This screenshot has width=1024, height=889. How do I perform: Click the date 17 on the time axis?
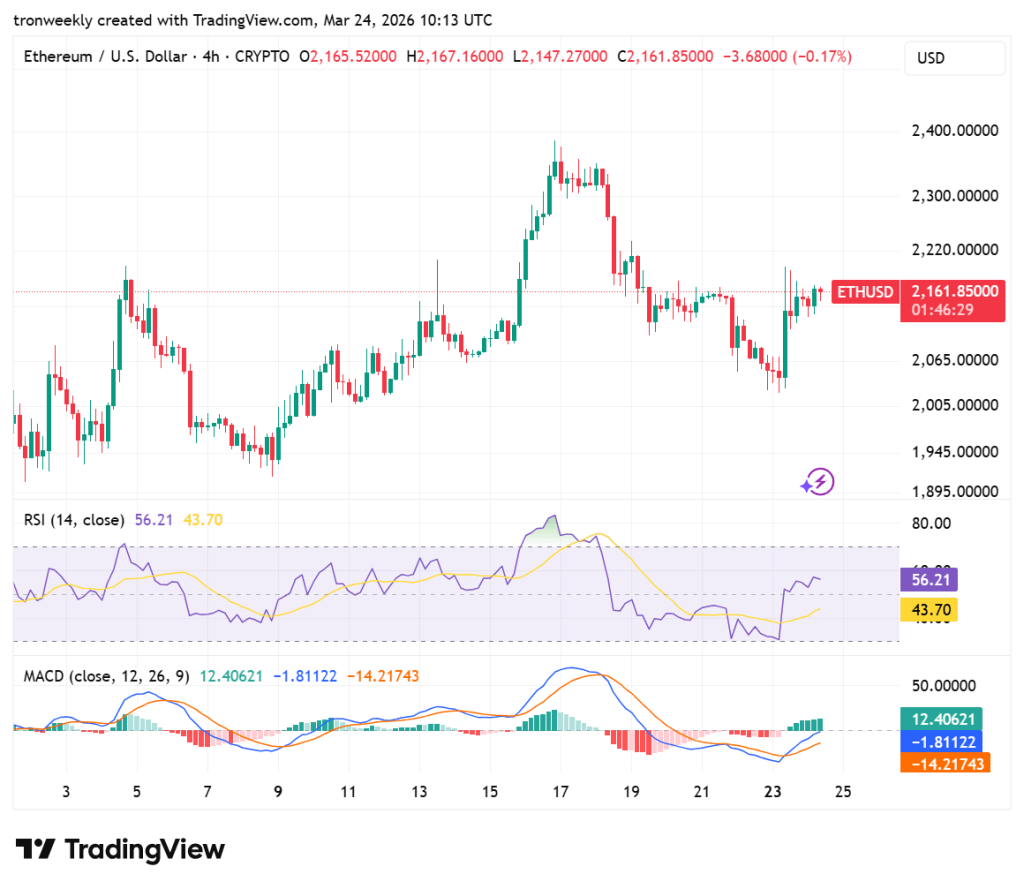560,792
